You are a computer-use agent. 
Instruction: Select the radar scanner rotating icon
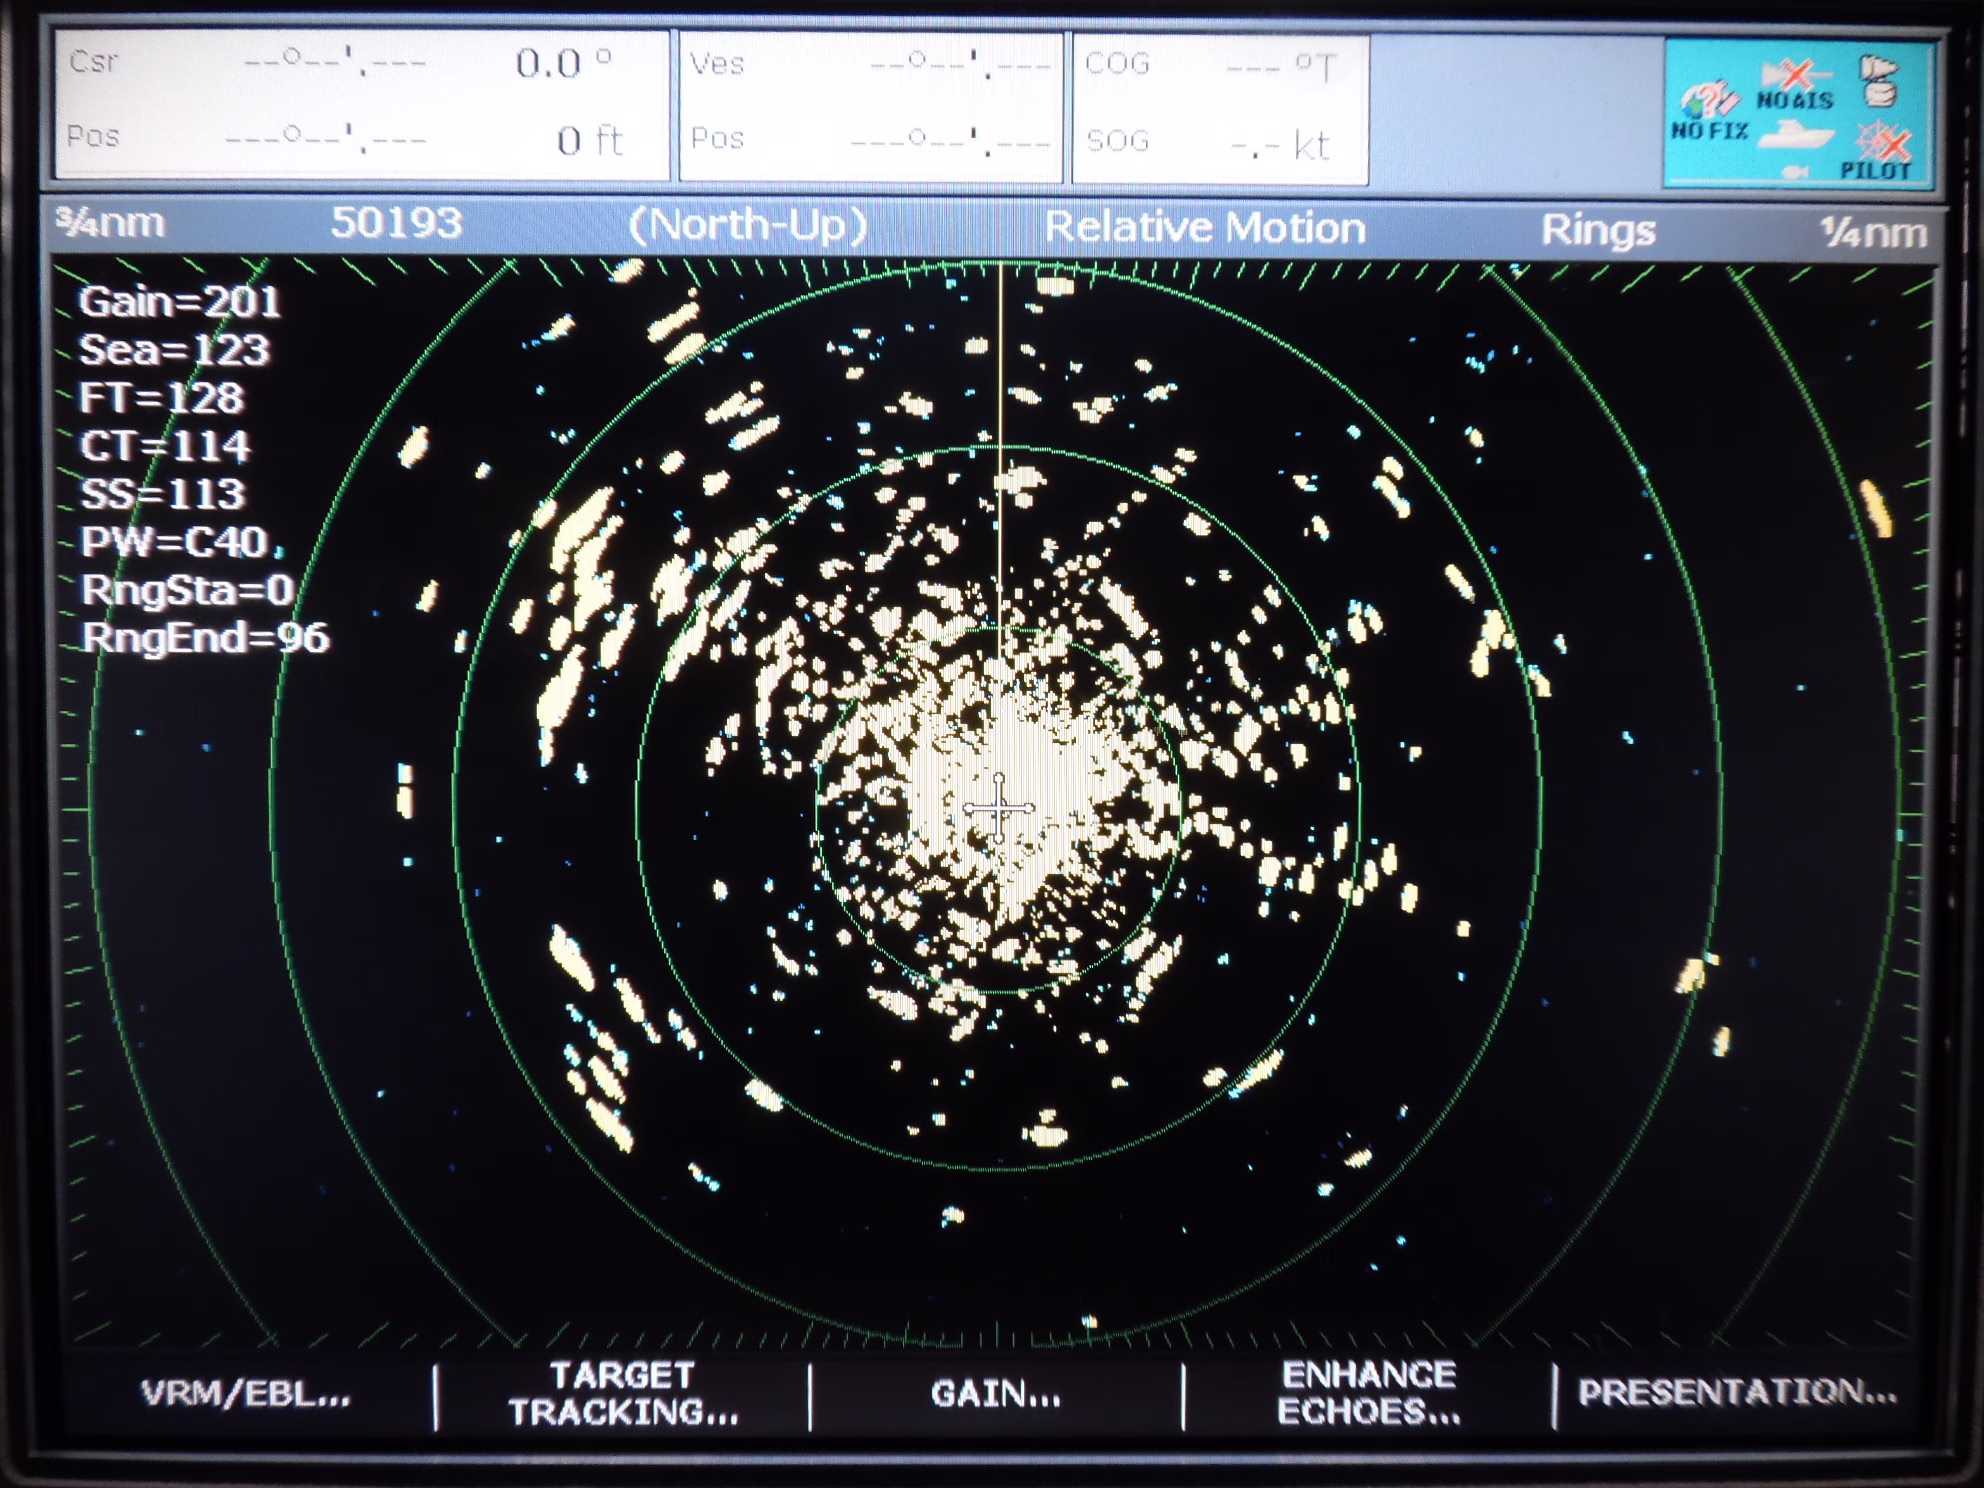(x=1879, y=80)
